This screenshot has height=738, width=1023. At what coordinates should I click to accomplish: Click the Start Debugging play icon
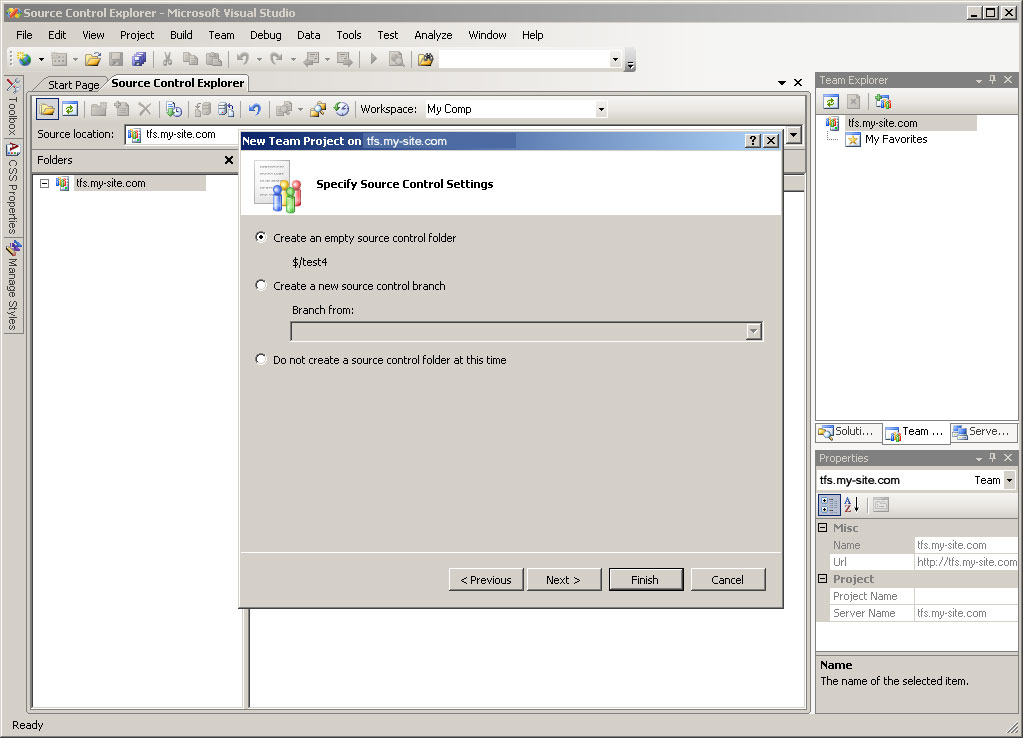tap(374, 59)
